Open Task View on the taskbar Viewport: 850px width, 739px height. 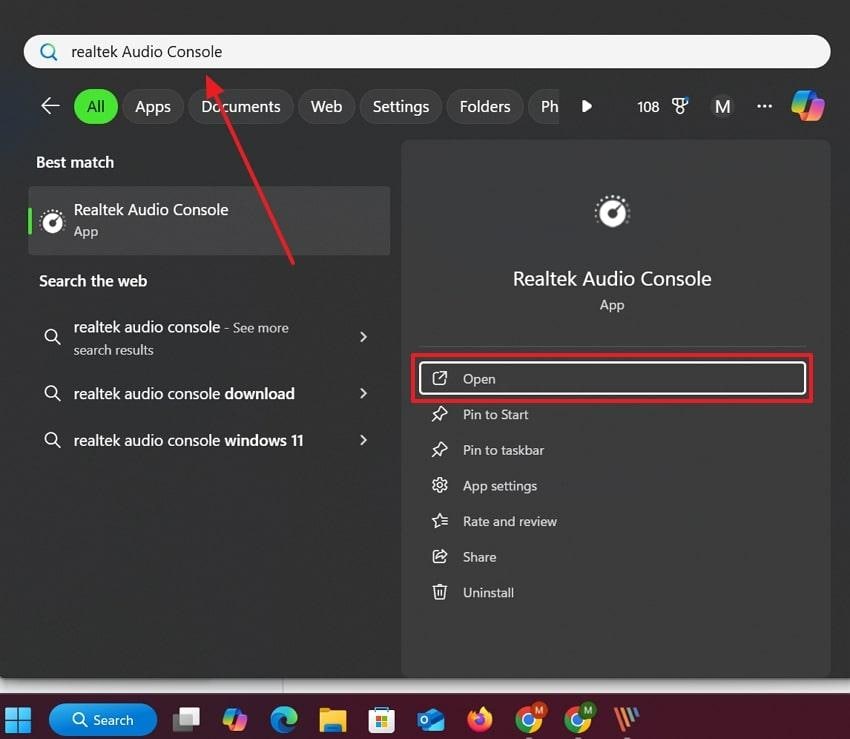tap(186, 720)
